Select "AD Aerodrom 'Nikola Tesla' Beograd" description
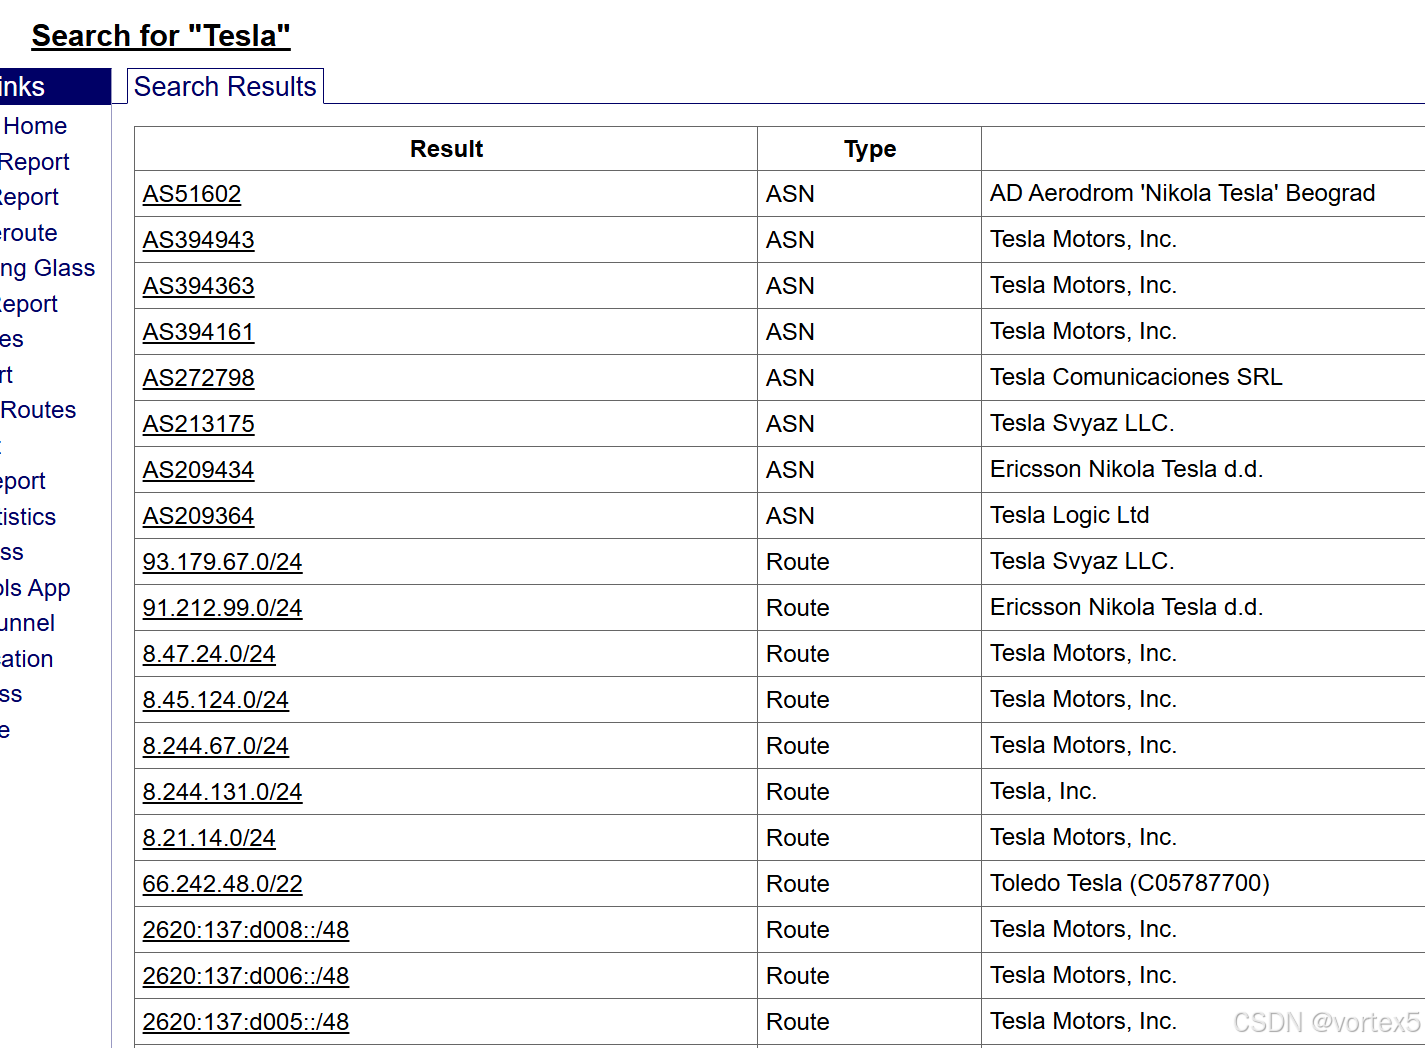Image resolution: width=1425 pixels, height=1048 pixels. 1183,193
